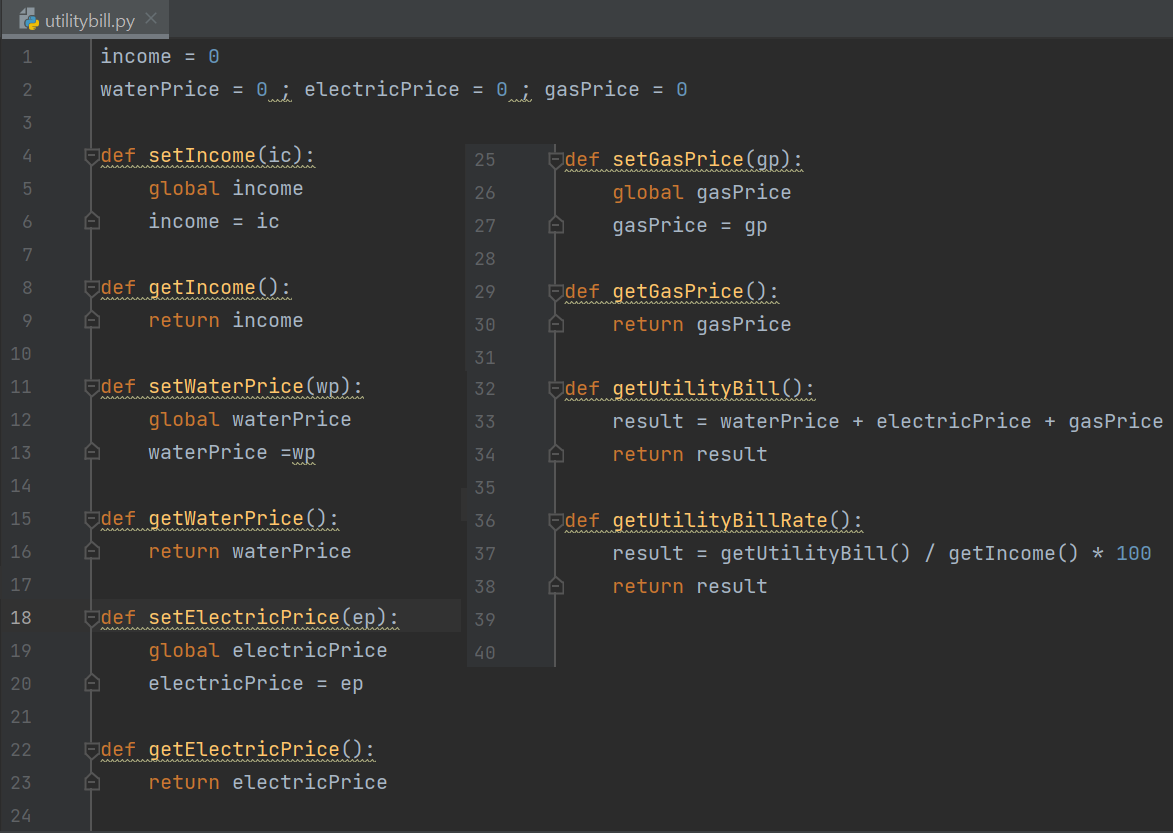
Task: Collapse the setWaterPrice function fold marker
Action: (x=92, y=387)
